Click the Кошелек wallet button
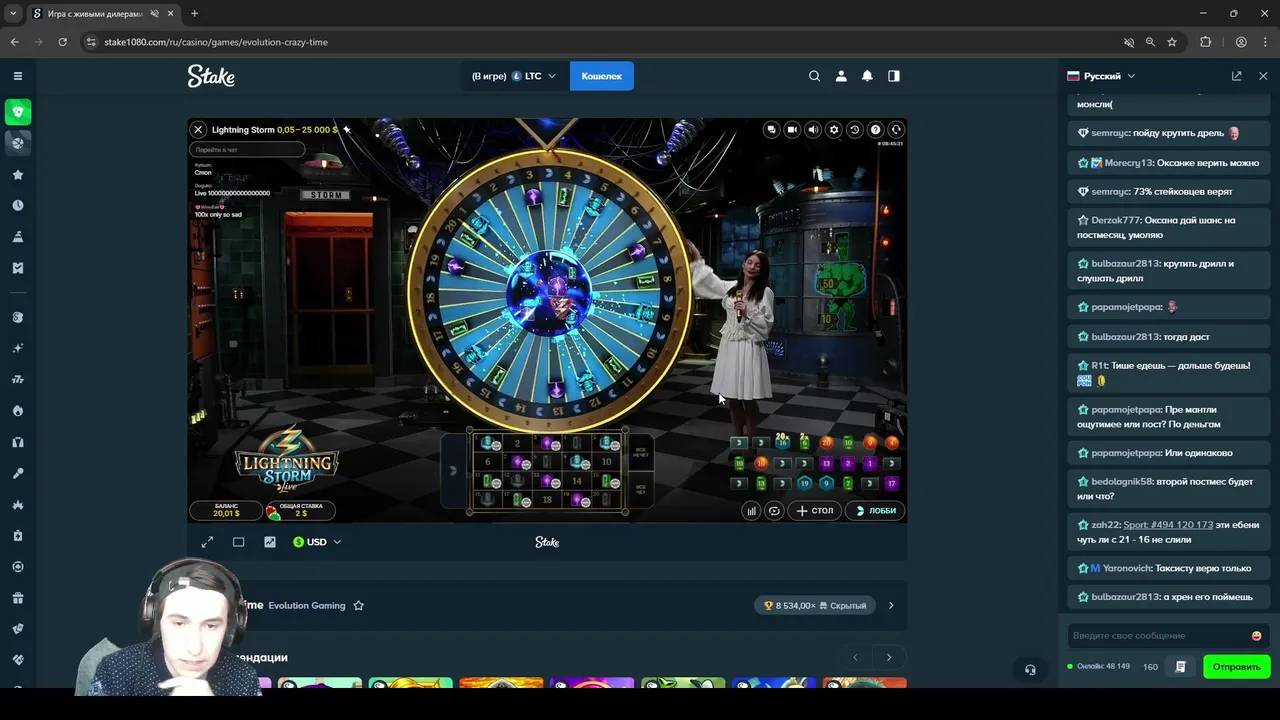Viewport: 1280px width, 720px height. point(601,76)
